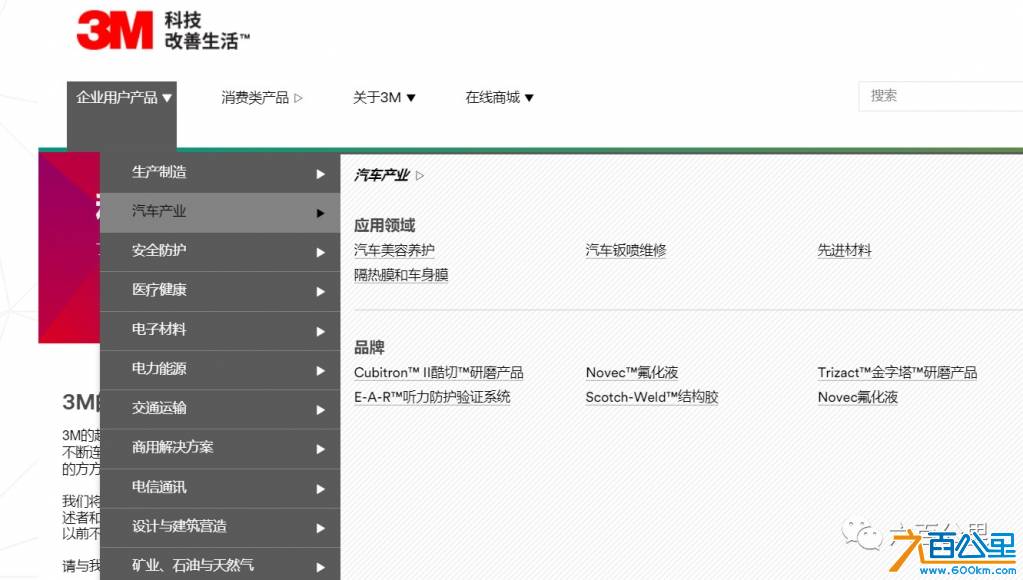Expand arrow beside 电子材料

click(x=320, y=331)
